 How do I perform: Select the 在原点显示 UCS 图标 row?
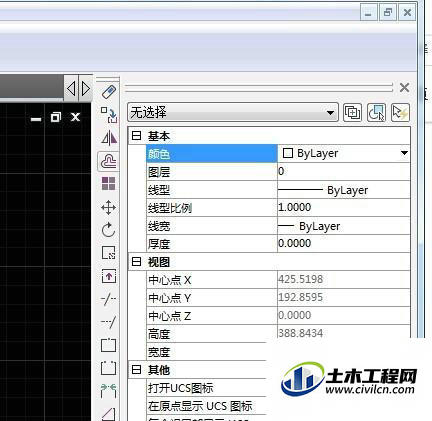[207, 406]
